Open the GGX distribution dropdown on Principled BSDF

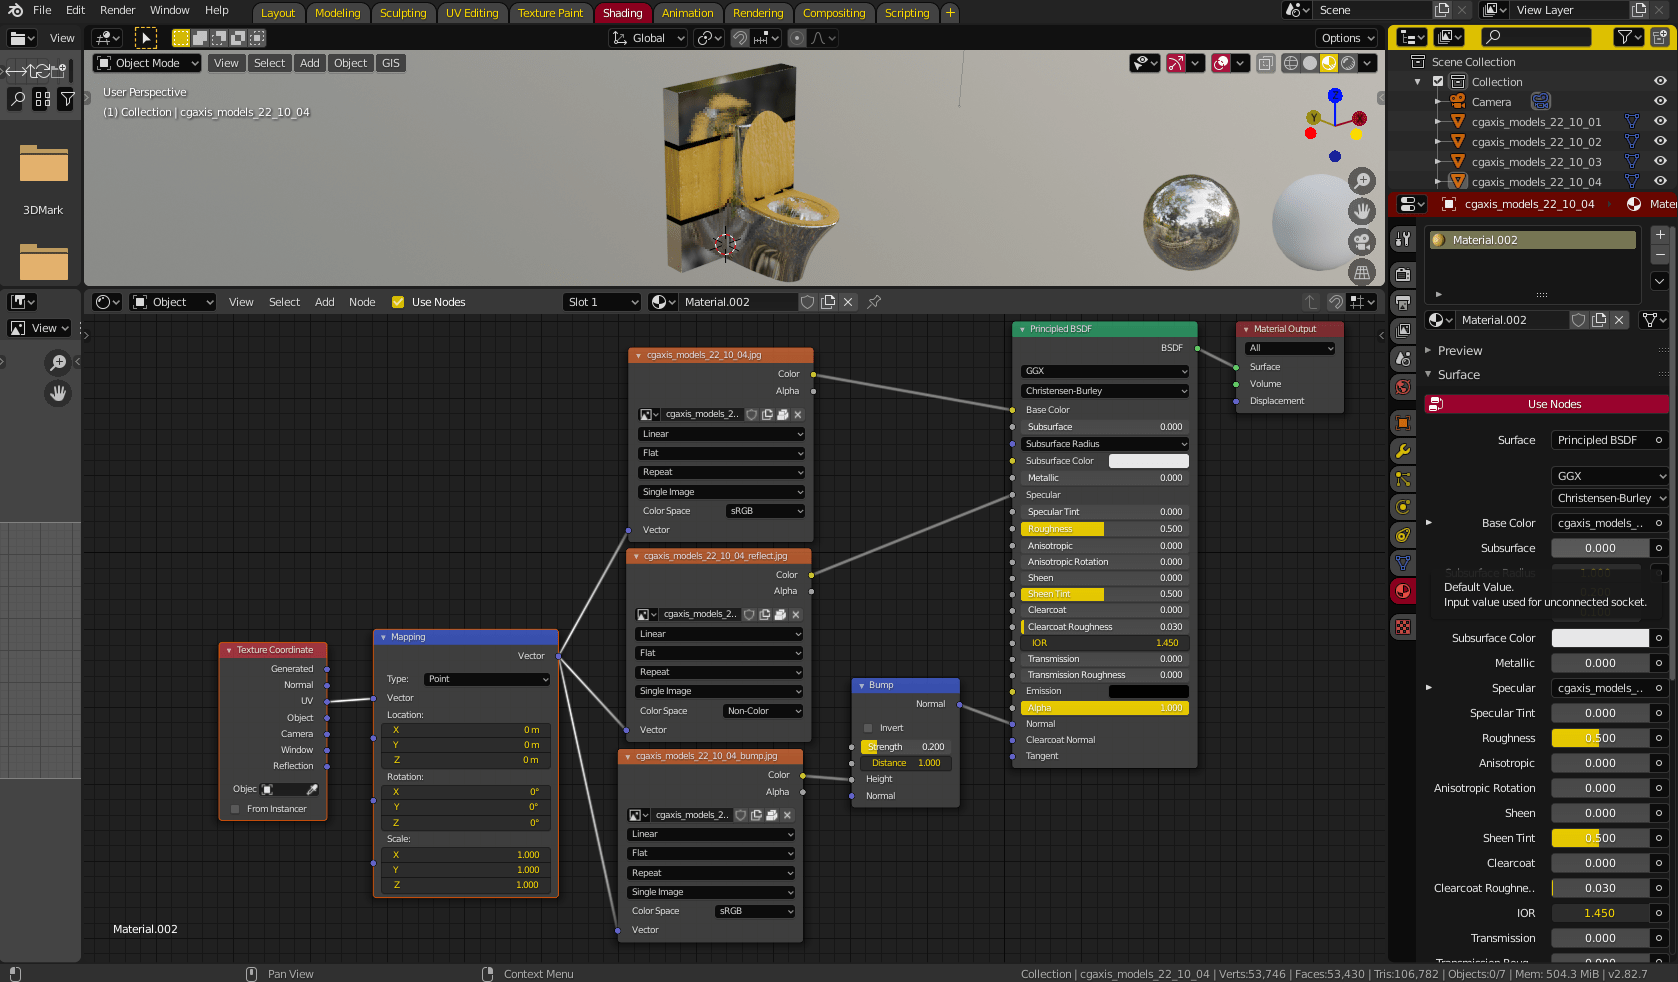1104,370
